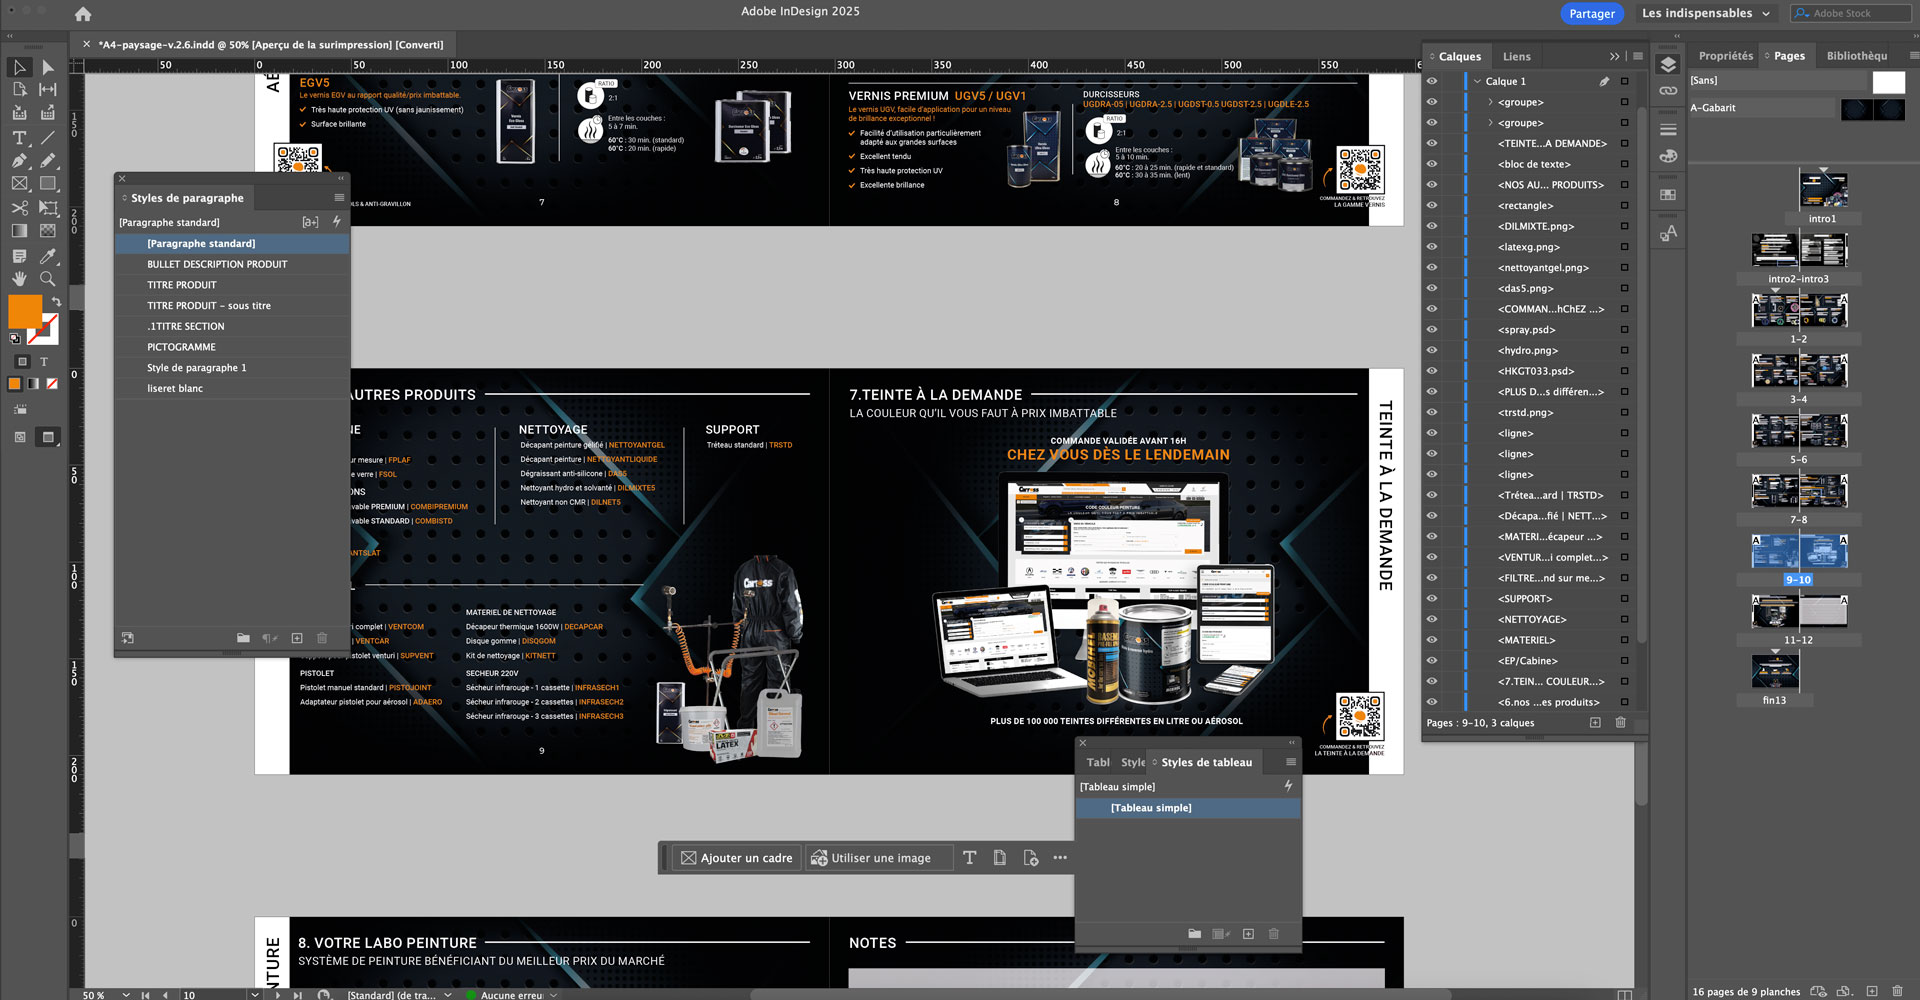Open the Character Styles panel from the dock
This screenshot has height=1000, width=1920.
pyautogui.click(x=1668, y=233)
